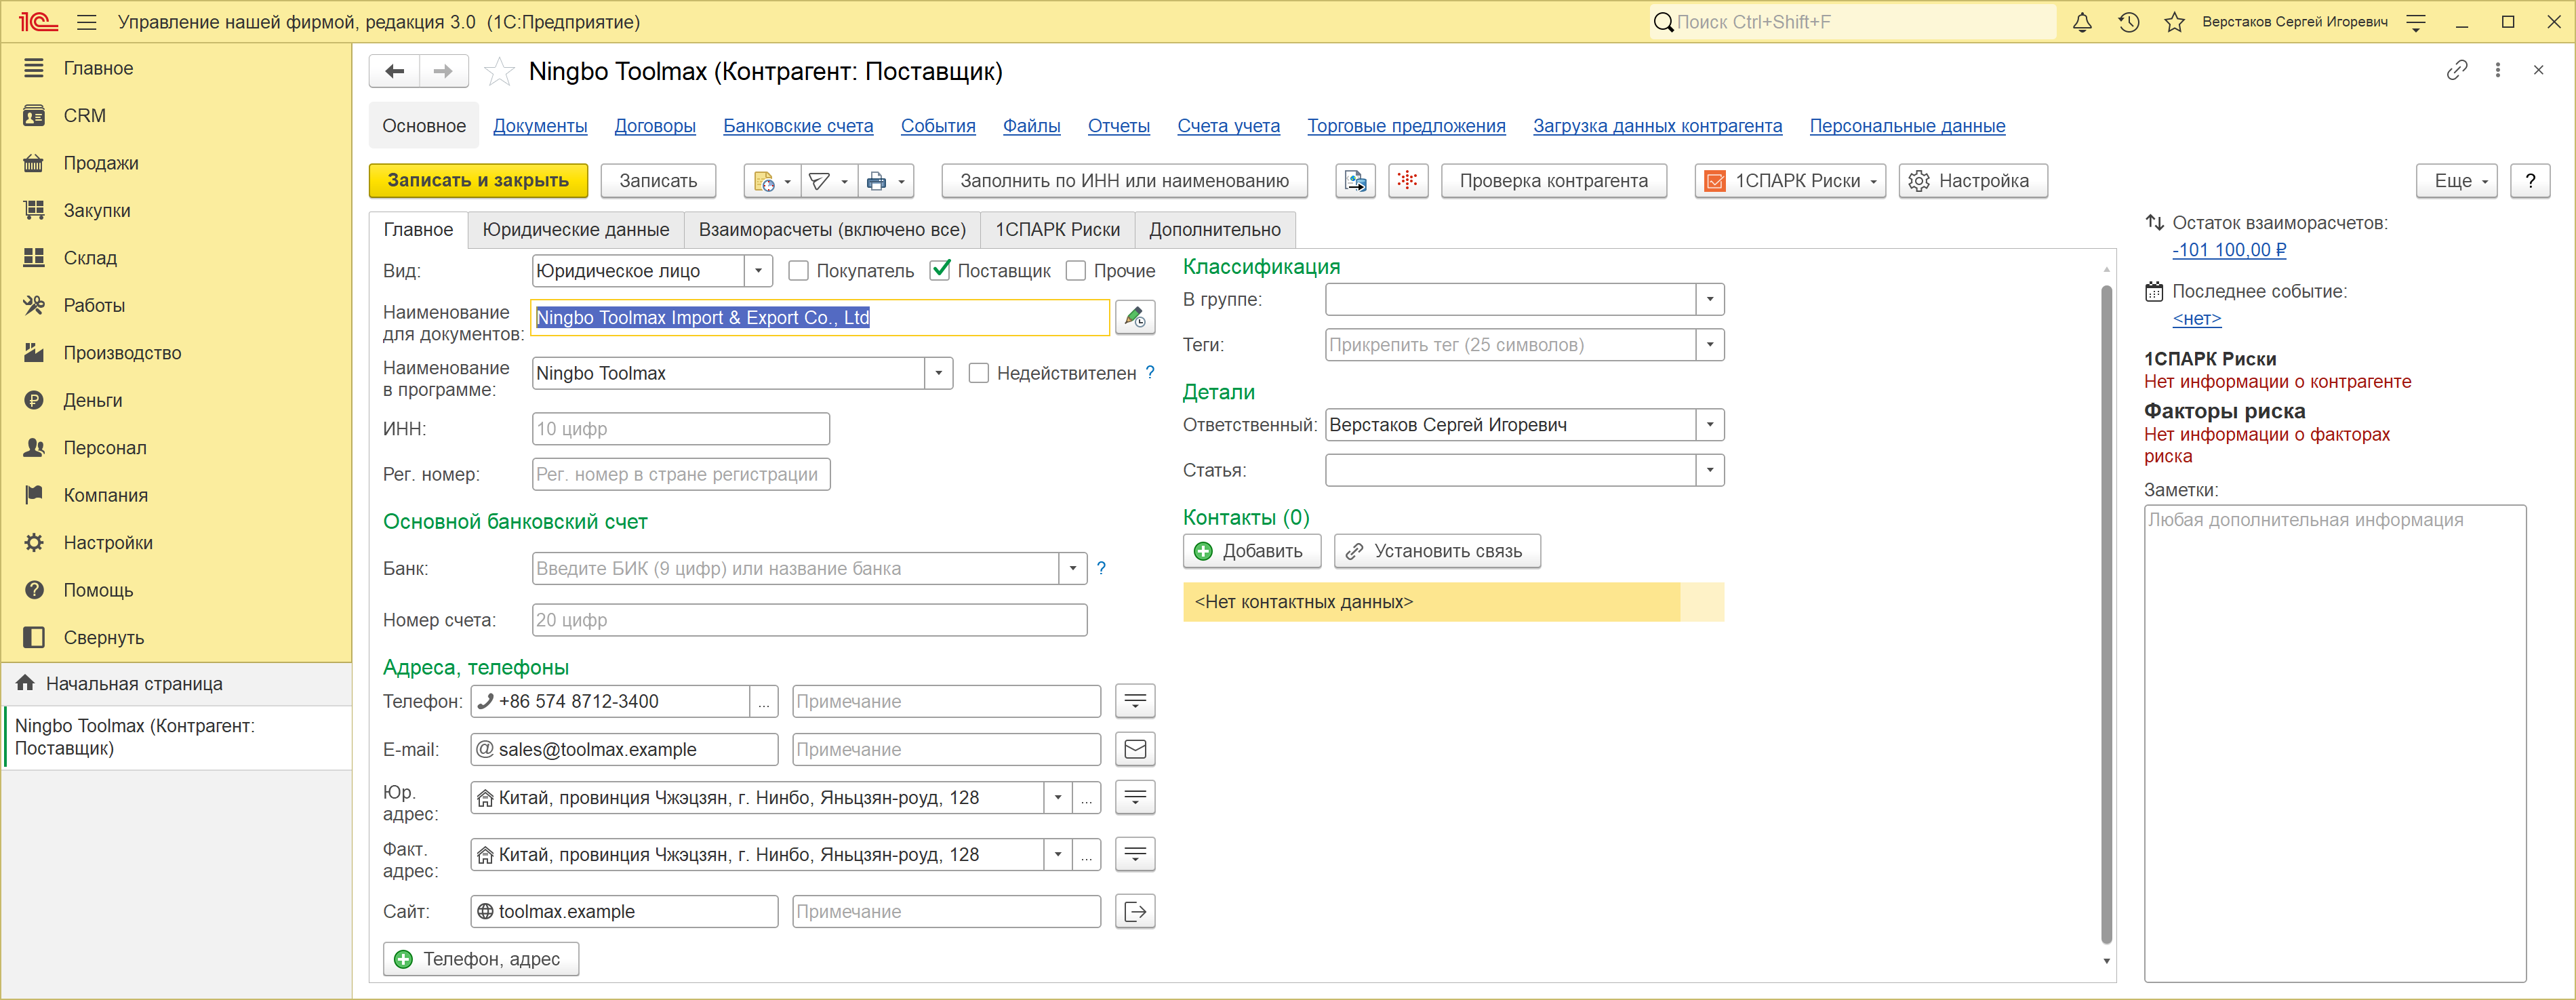Viewport: 2576px width, 1000px height.
Task: Open Банковские счета section
Action: [798, 126]
